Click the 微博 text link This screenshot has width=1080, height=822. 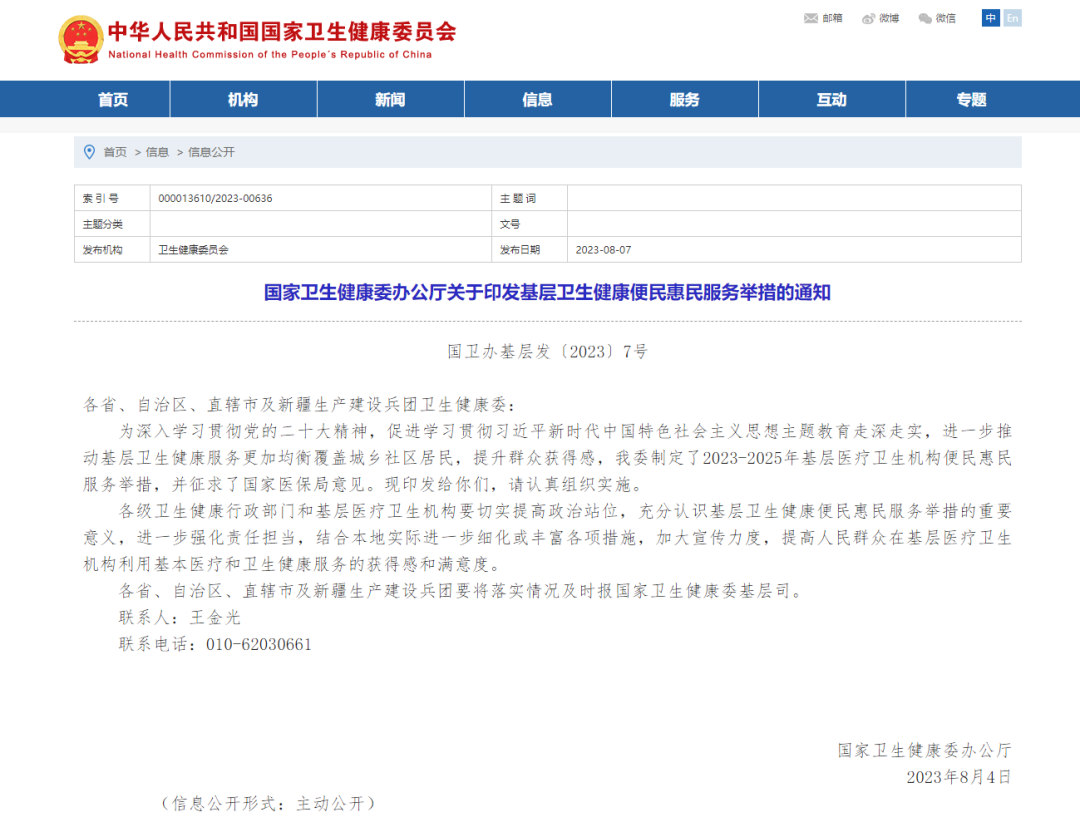pyautogui.click(x=889, y=18)
